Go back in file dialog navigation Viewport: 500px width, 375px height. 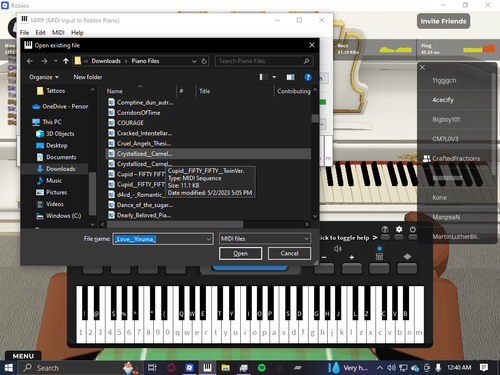[30, 61]
